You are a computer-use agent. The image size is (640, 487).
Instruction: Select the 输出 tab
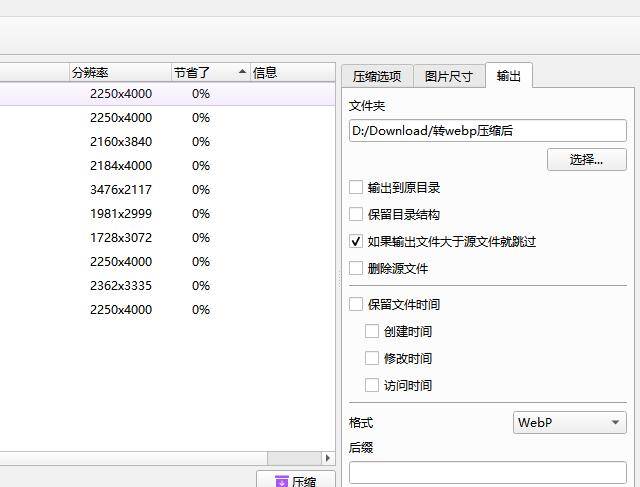[509, 76]
